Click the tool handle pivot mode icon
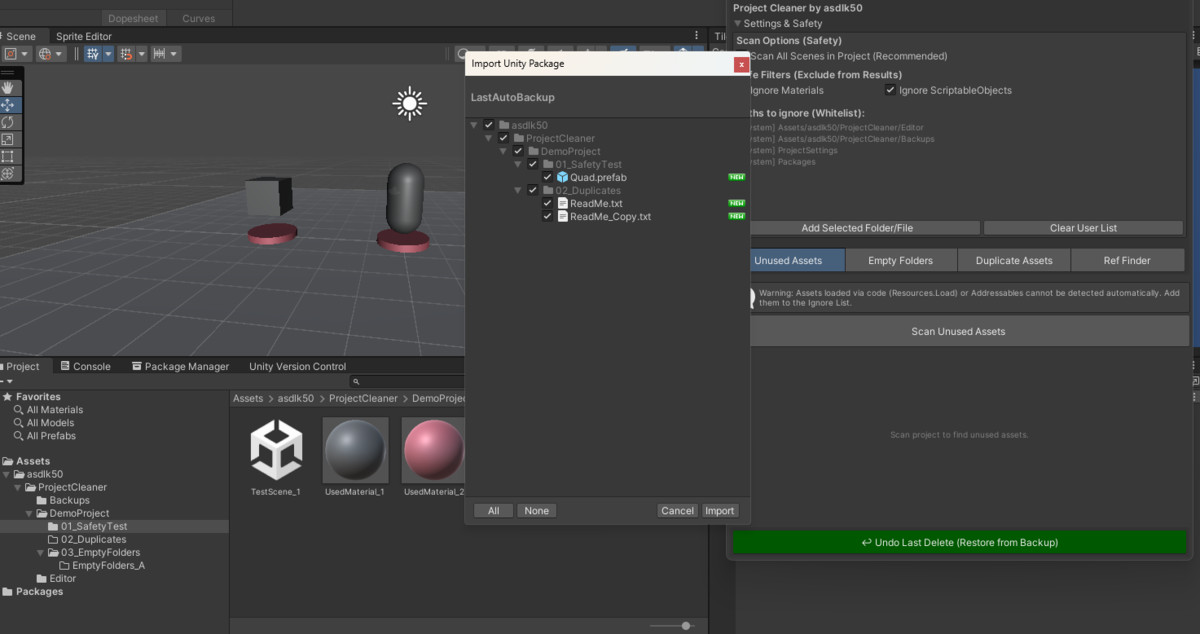The image size is (1200, 634). point(11,54)
